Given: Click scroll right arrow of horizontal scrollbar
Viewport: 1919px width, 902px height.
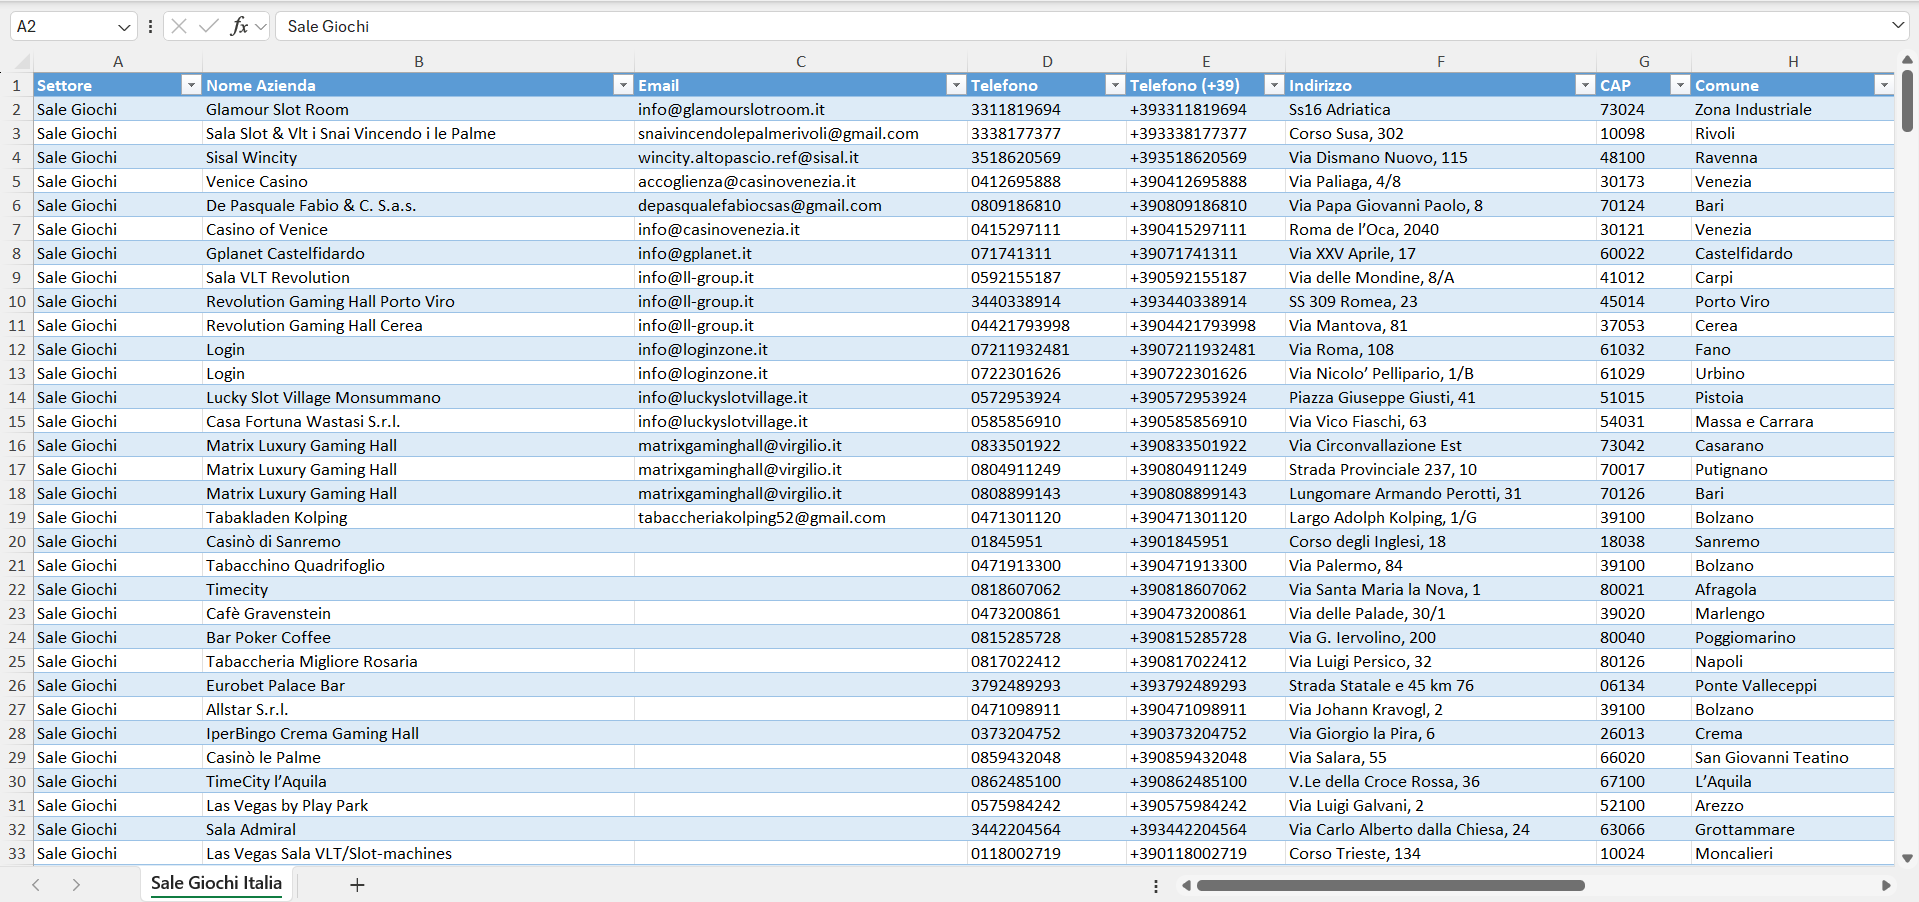Looking at the screenshot, I should (1886, 885).
